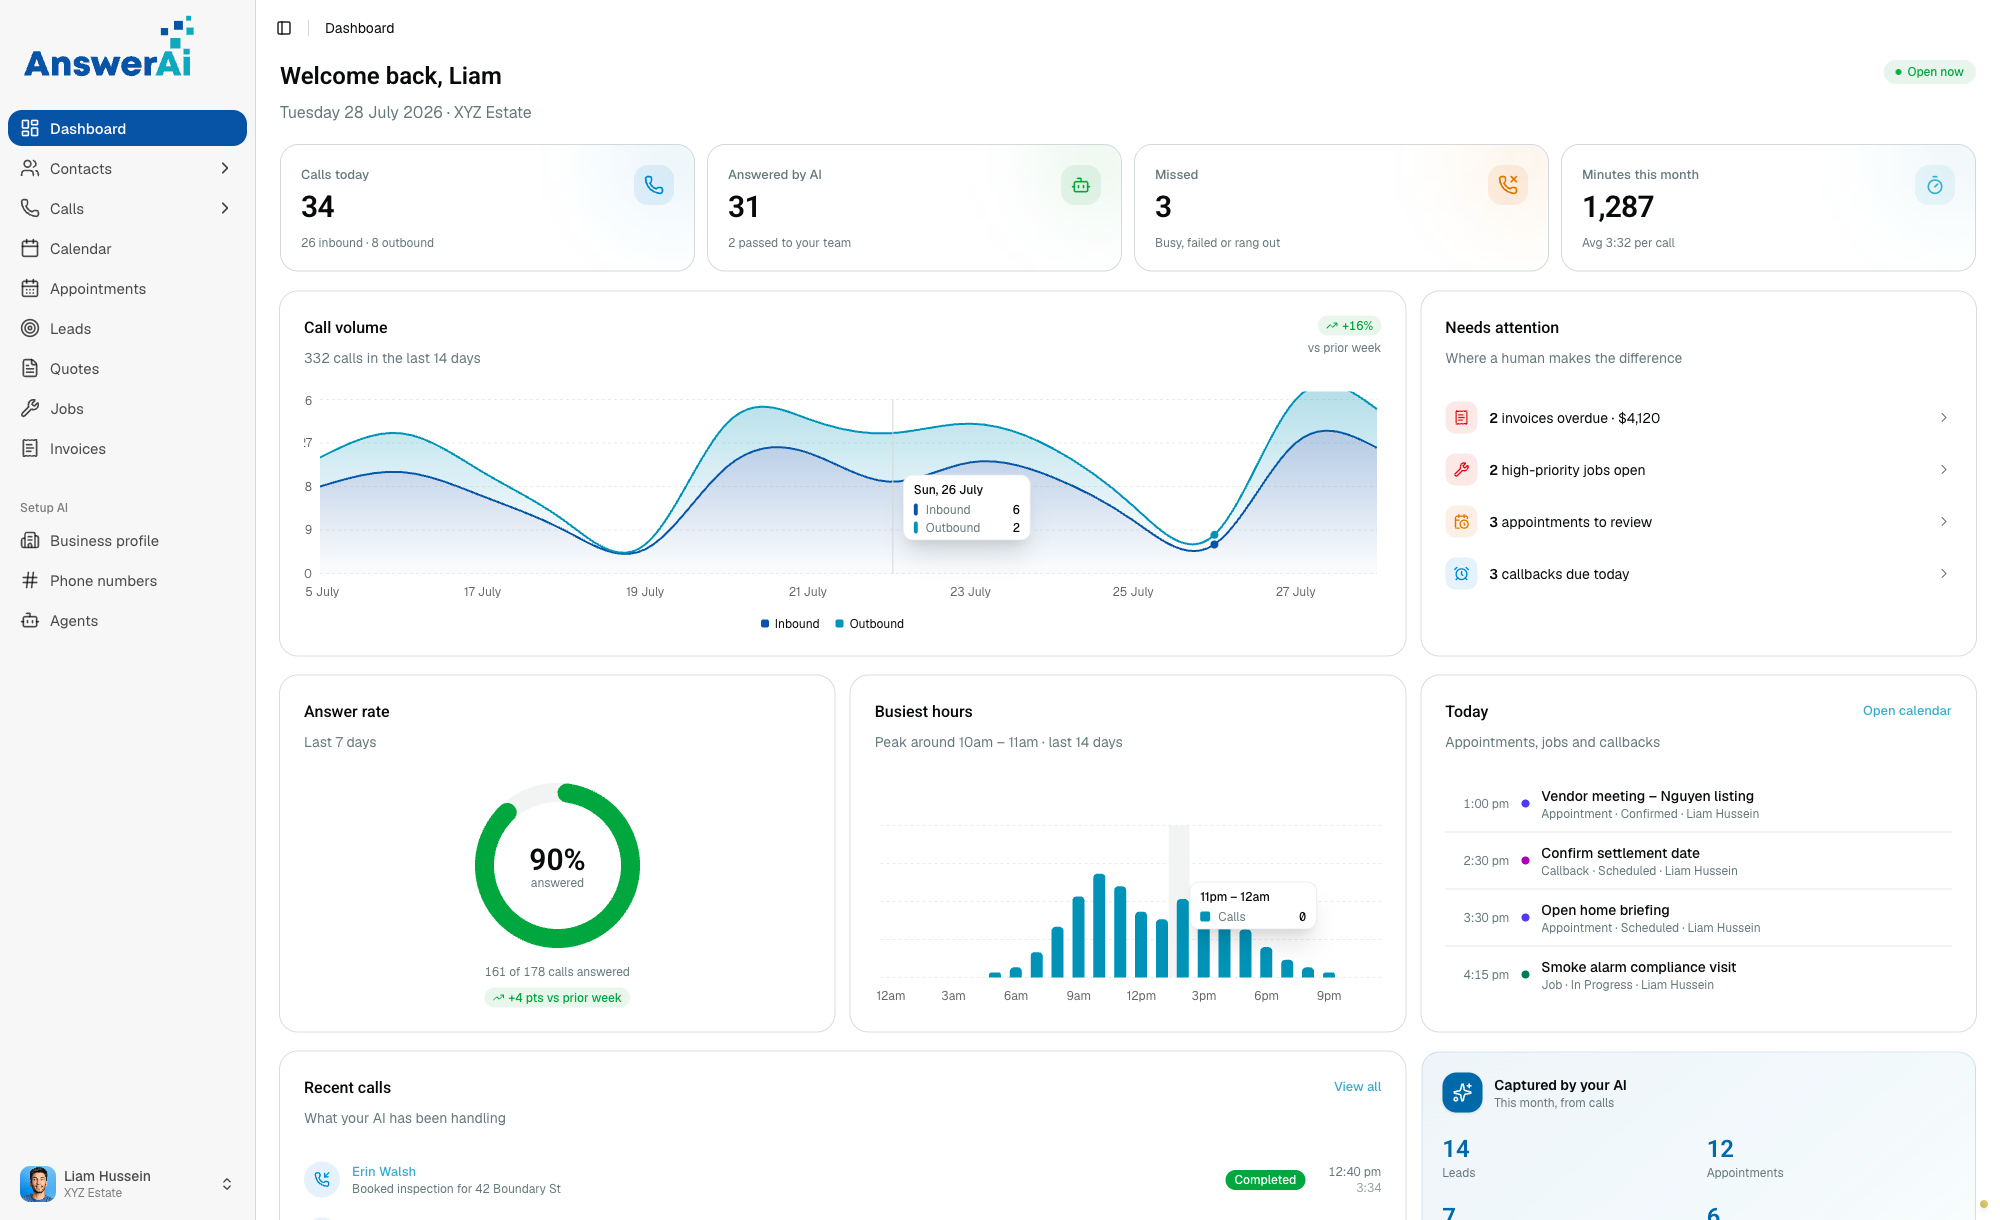
Task: Click +4 pts vs prior week badge
Action: pos(557,998)
